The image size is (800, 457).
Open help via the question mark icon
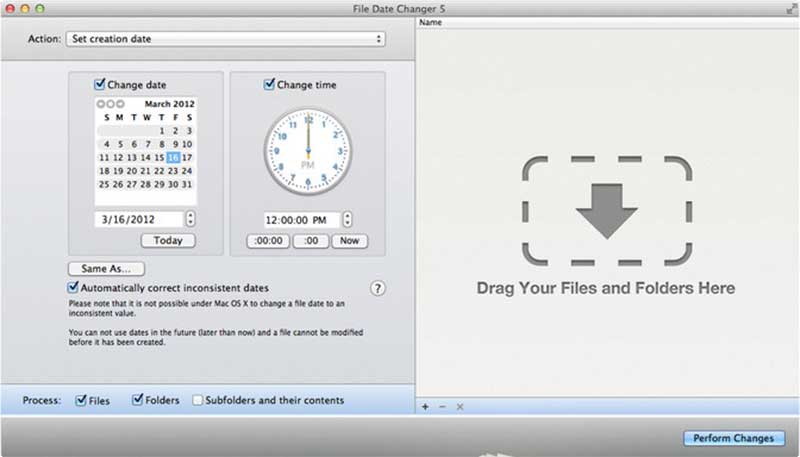[x=378, y=288]
